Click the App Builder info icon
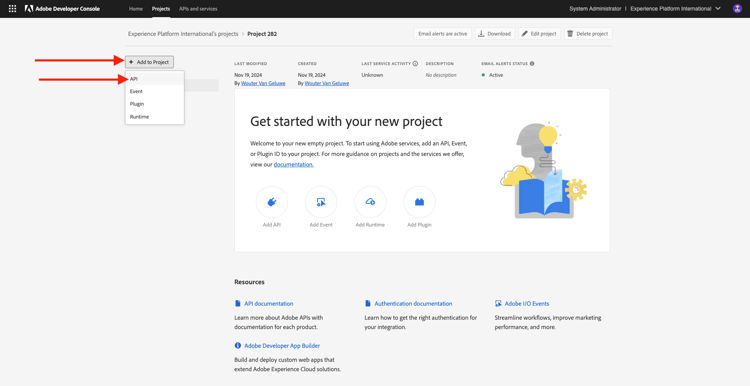Viewport: 750px width, 386px height. tap(238, 346)
